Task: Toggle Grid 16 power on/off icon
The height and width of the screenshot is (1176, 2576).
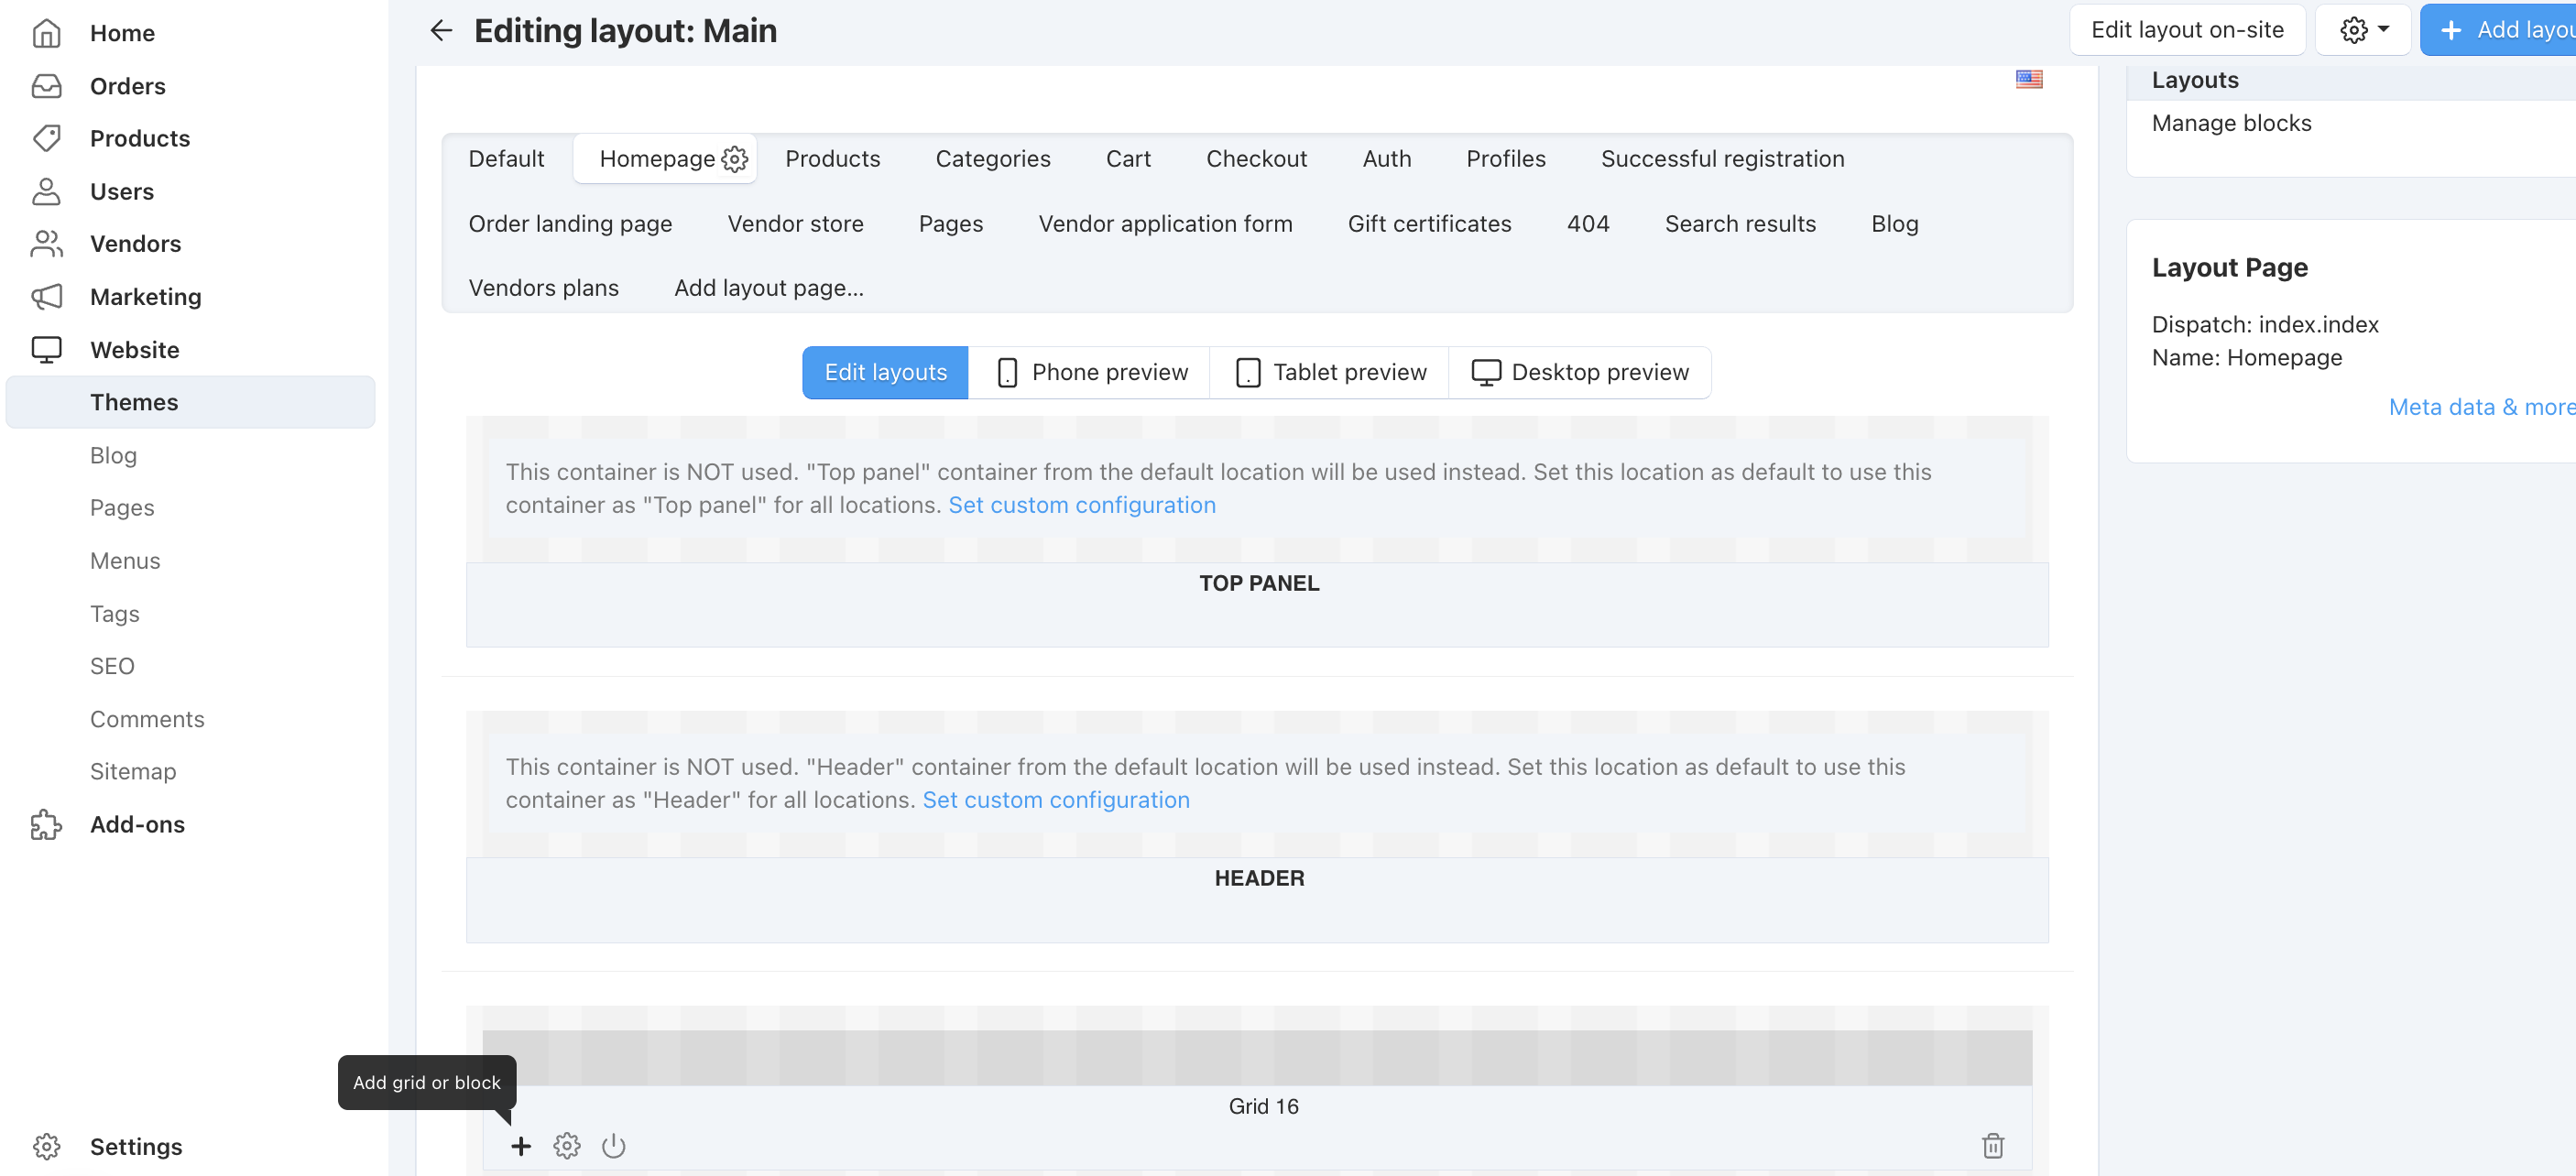Action: [614, 1145]
